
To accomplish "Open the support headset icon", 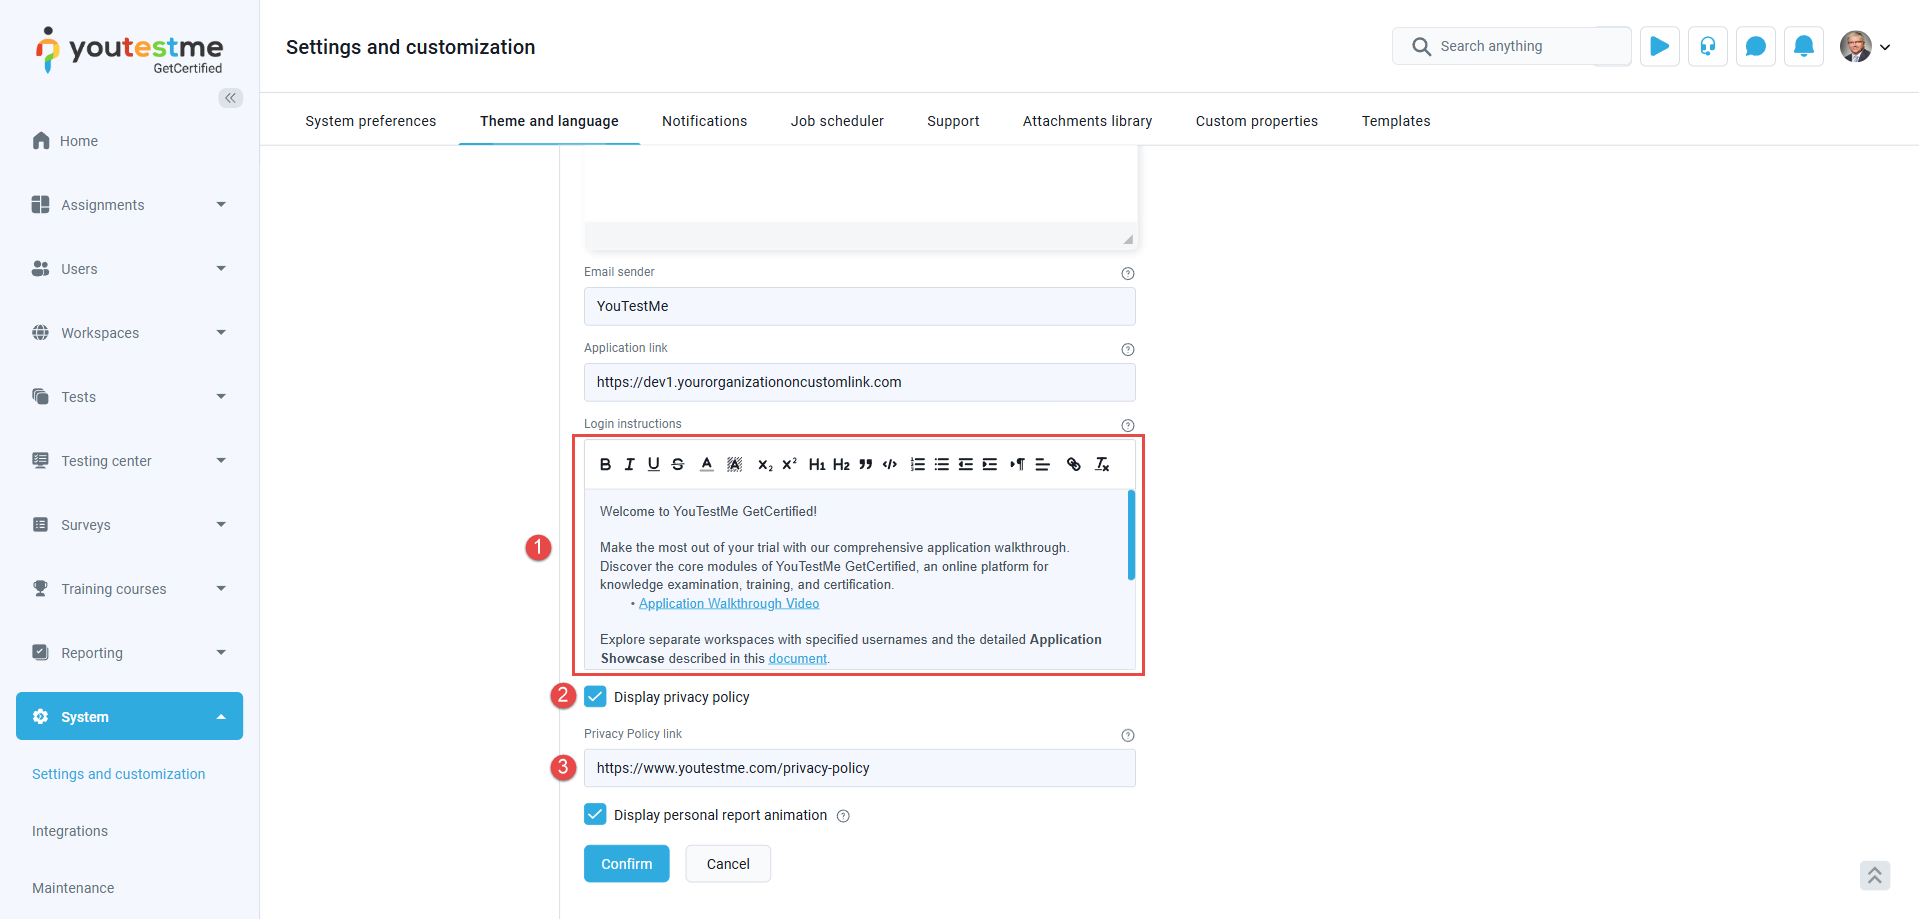I will (1708, 46).
